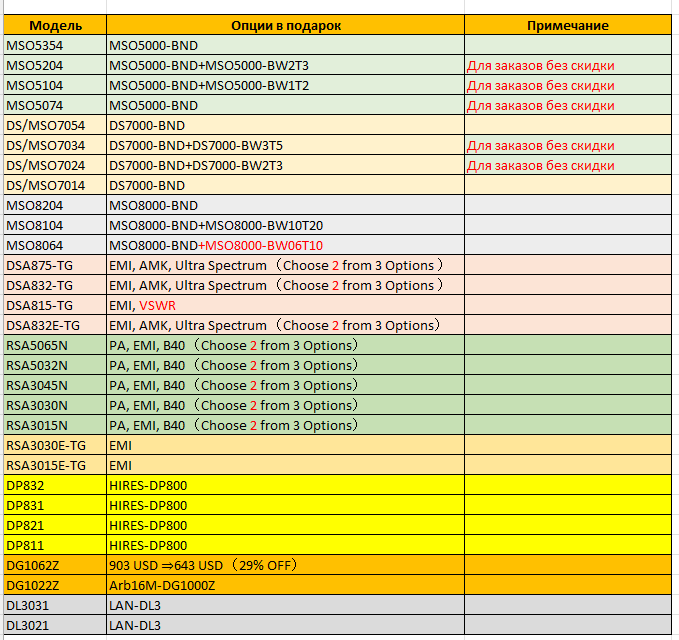Click the EMI, VSWR cell
This screenshot has width=679, height=640.
(x=285, y=305)
